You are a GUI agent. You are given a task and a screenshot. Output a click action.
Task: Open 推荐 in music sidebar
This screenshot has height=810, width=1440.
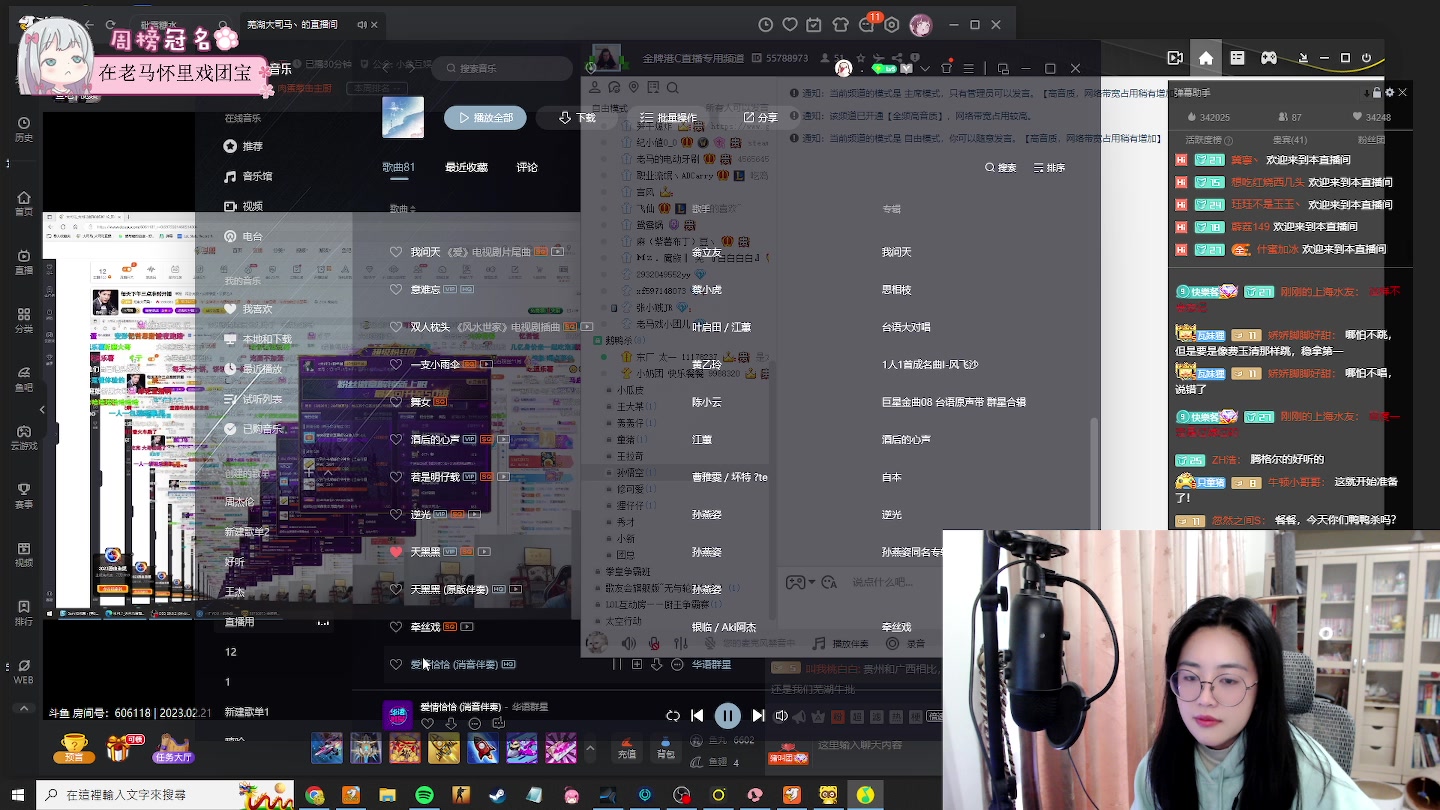[243, 146]
